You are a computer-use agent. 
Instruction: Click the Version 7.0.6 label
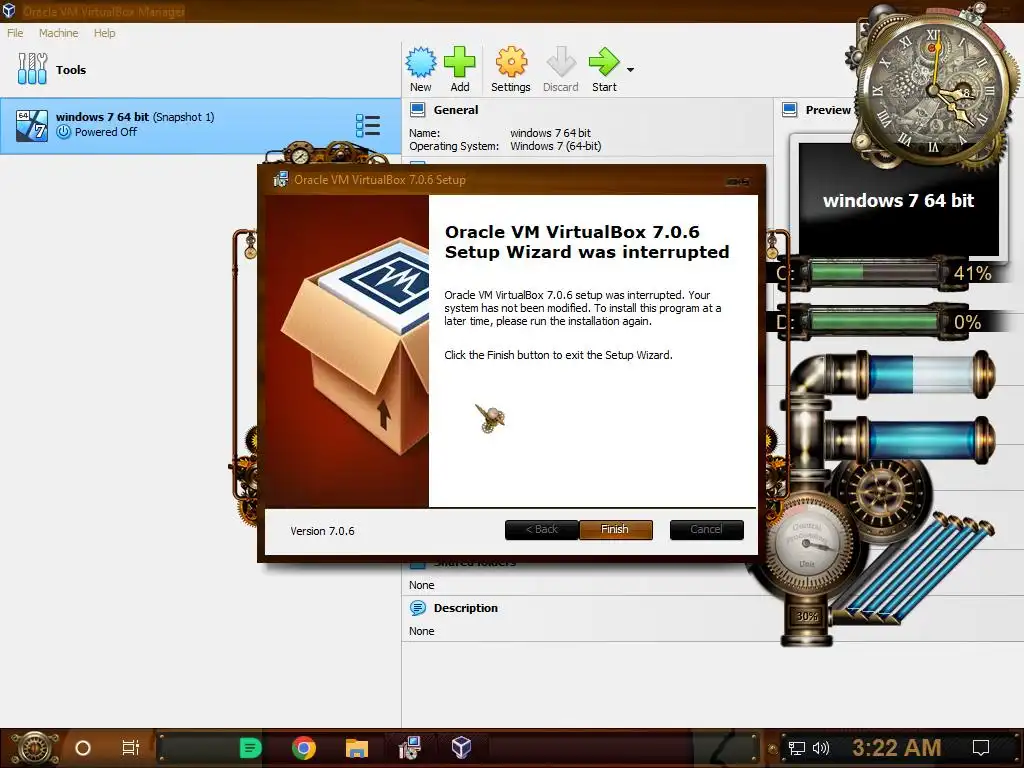[323, 531]
